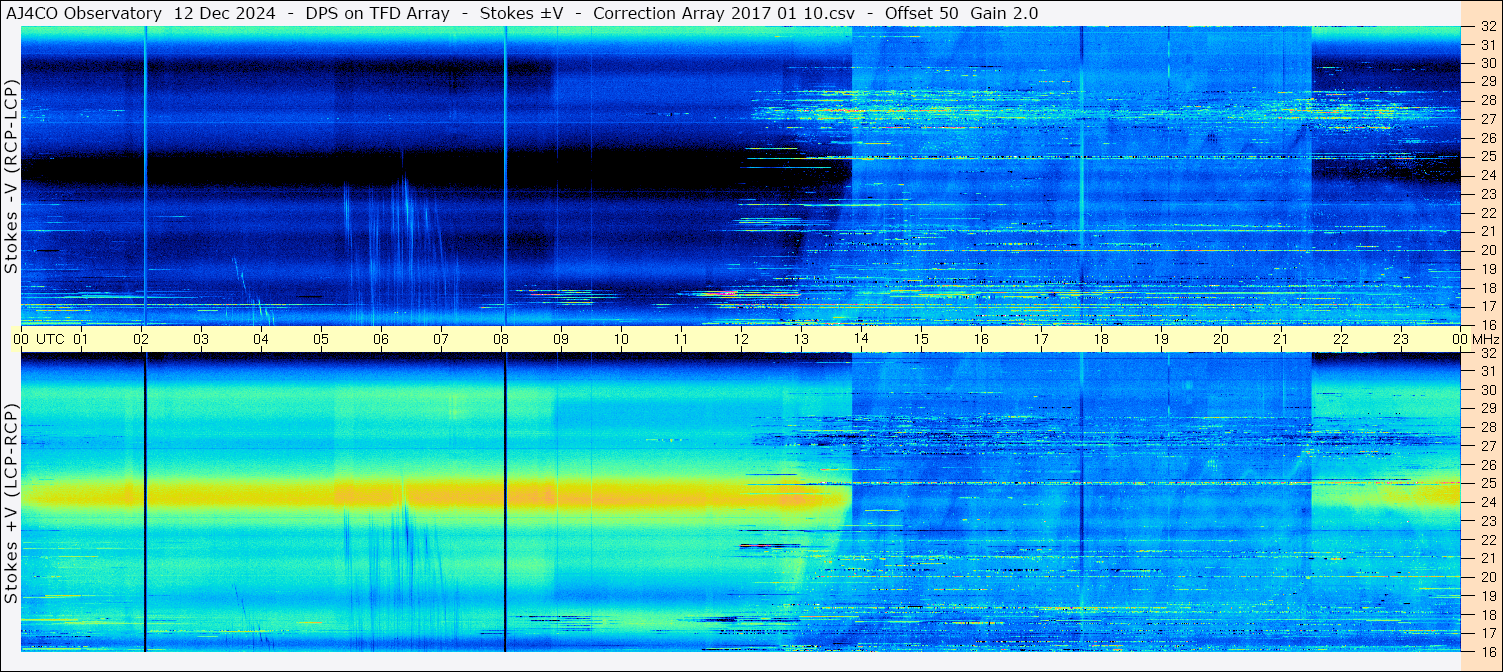Pick the 17 hour mark on the UTC axis

pyautogui.click(x=1041, y=339)
